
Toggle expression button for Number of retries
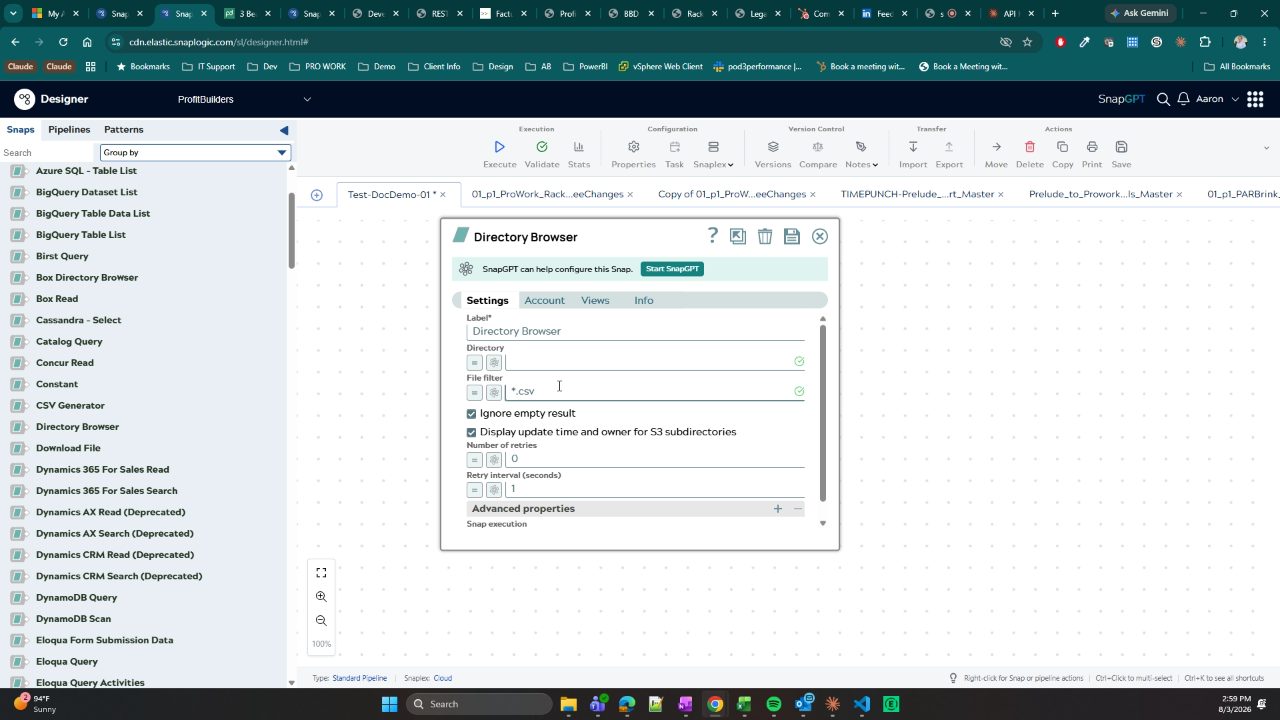click(x=475, y=460)
